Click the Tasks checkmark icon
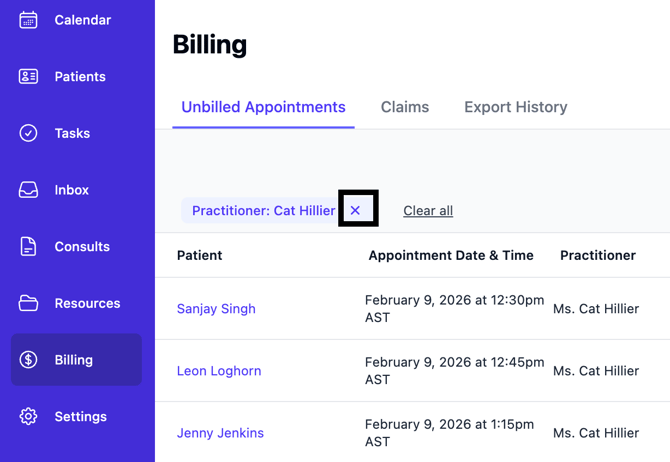 pos(28,133)
